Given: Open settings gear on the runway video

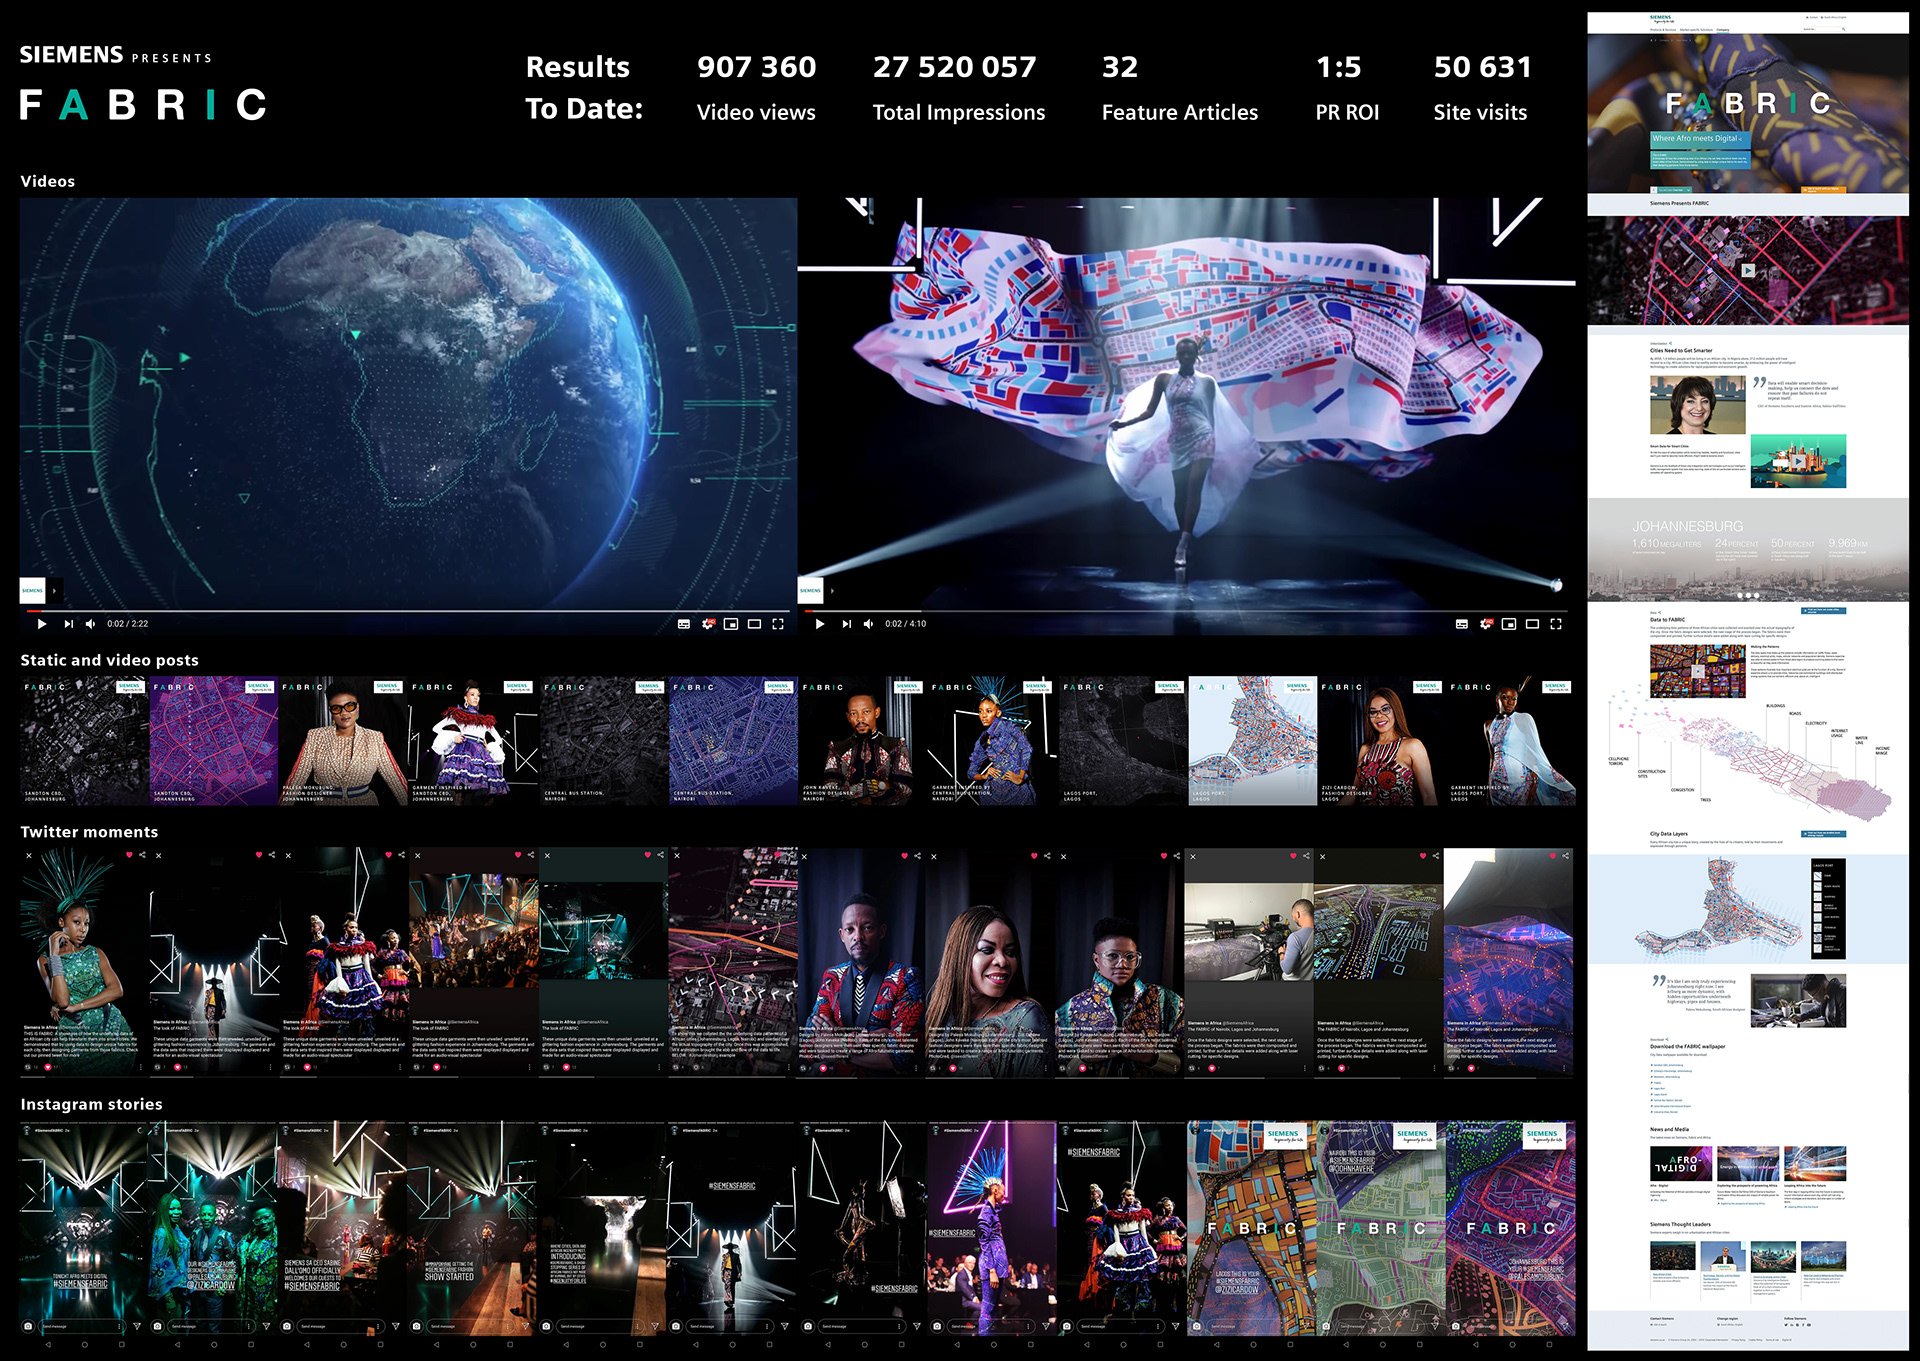Looking at the screenshot, I should point(1486,624).
